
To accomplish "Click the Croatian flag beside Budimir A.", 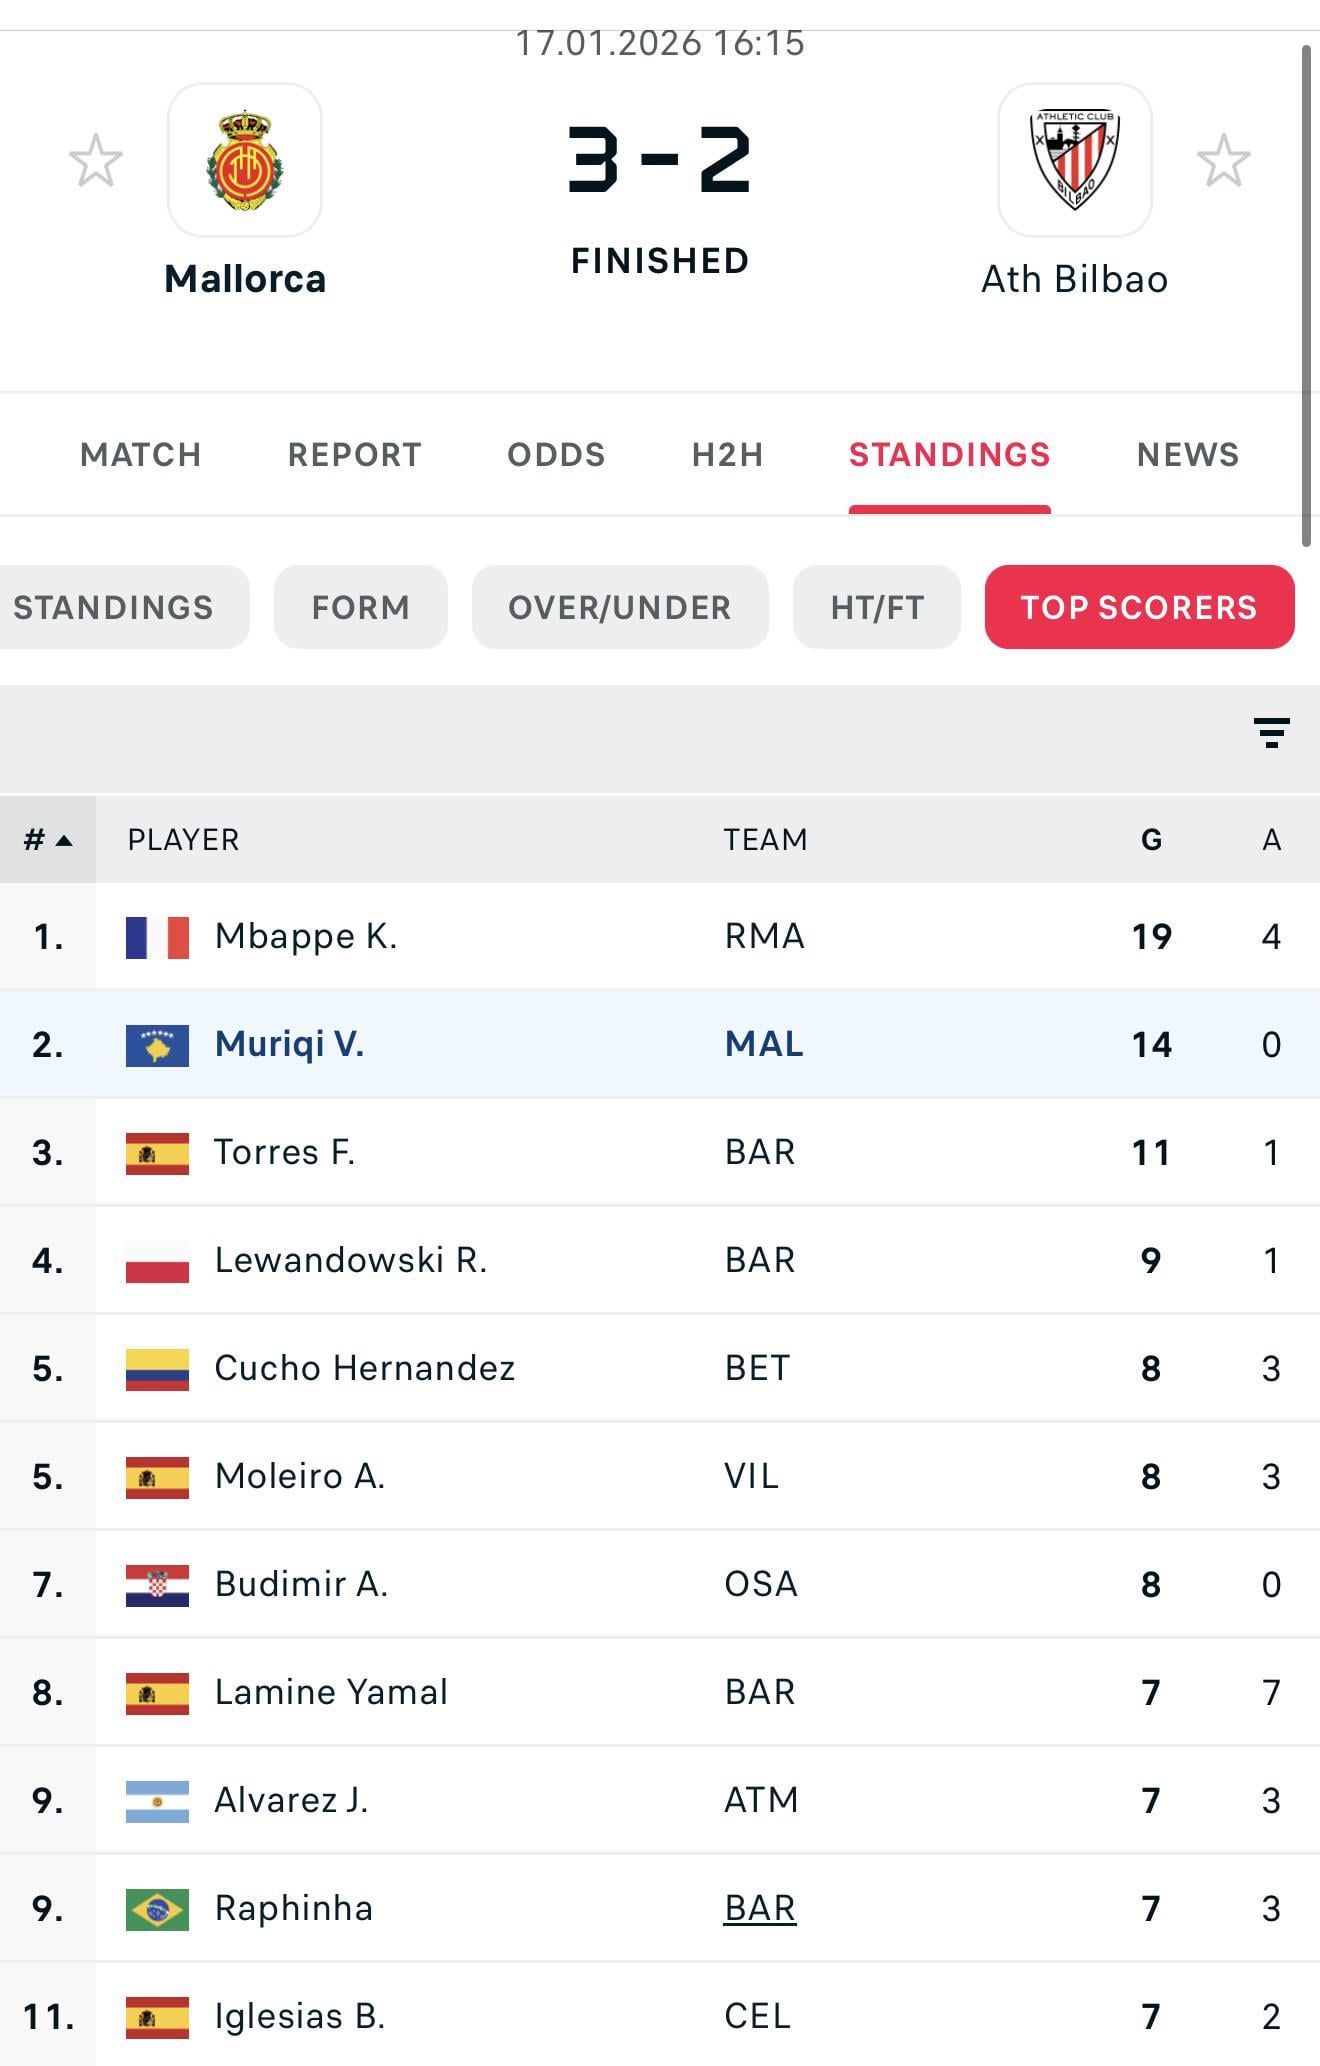I will pyautogui.click(x=157, y=1585).
